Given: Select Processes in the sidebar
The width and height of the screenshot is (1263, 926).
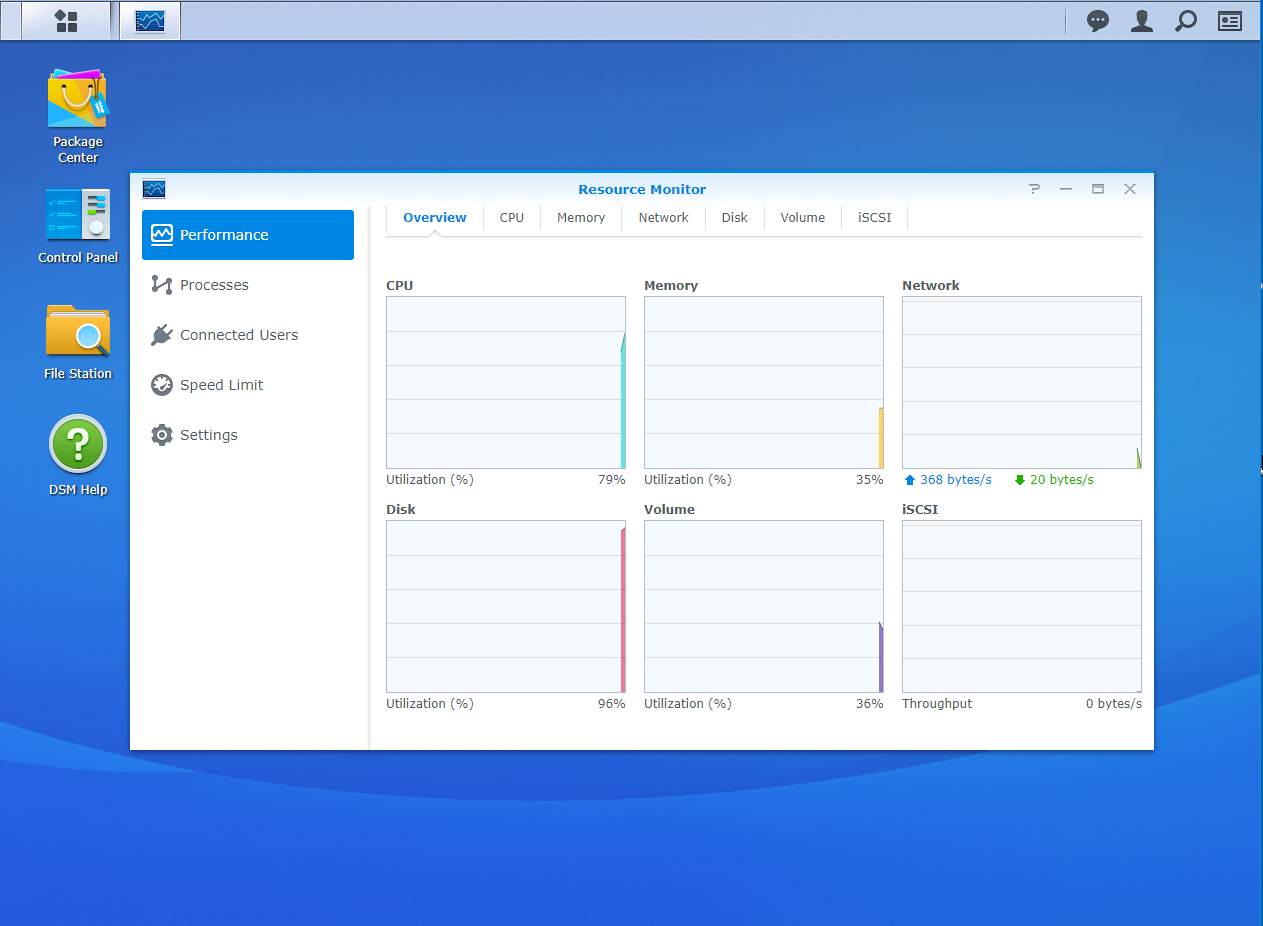Looking at the screenshot, I should point(214,285).
